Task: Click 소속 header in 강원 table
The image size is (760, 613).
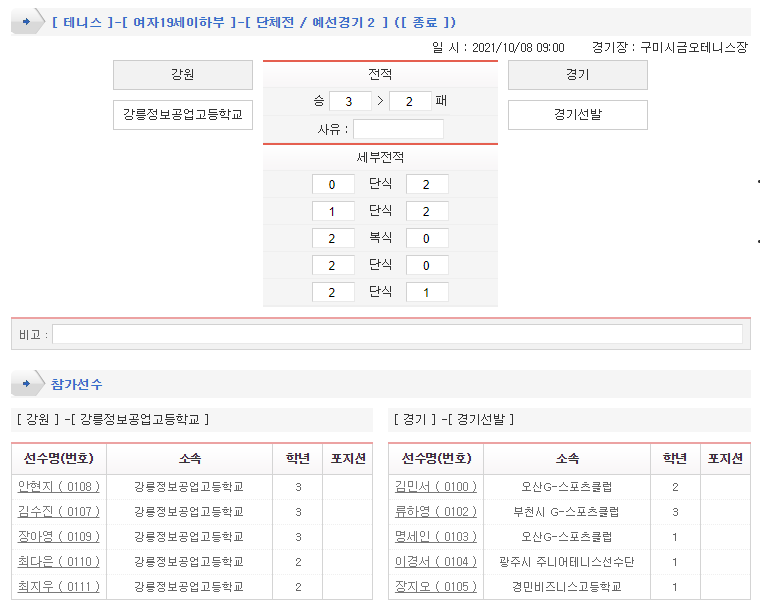Action: 190,458
